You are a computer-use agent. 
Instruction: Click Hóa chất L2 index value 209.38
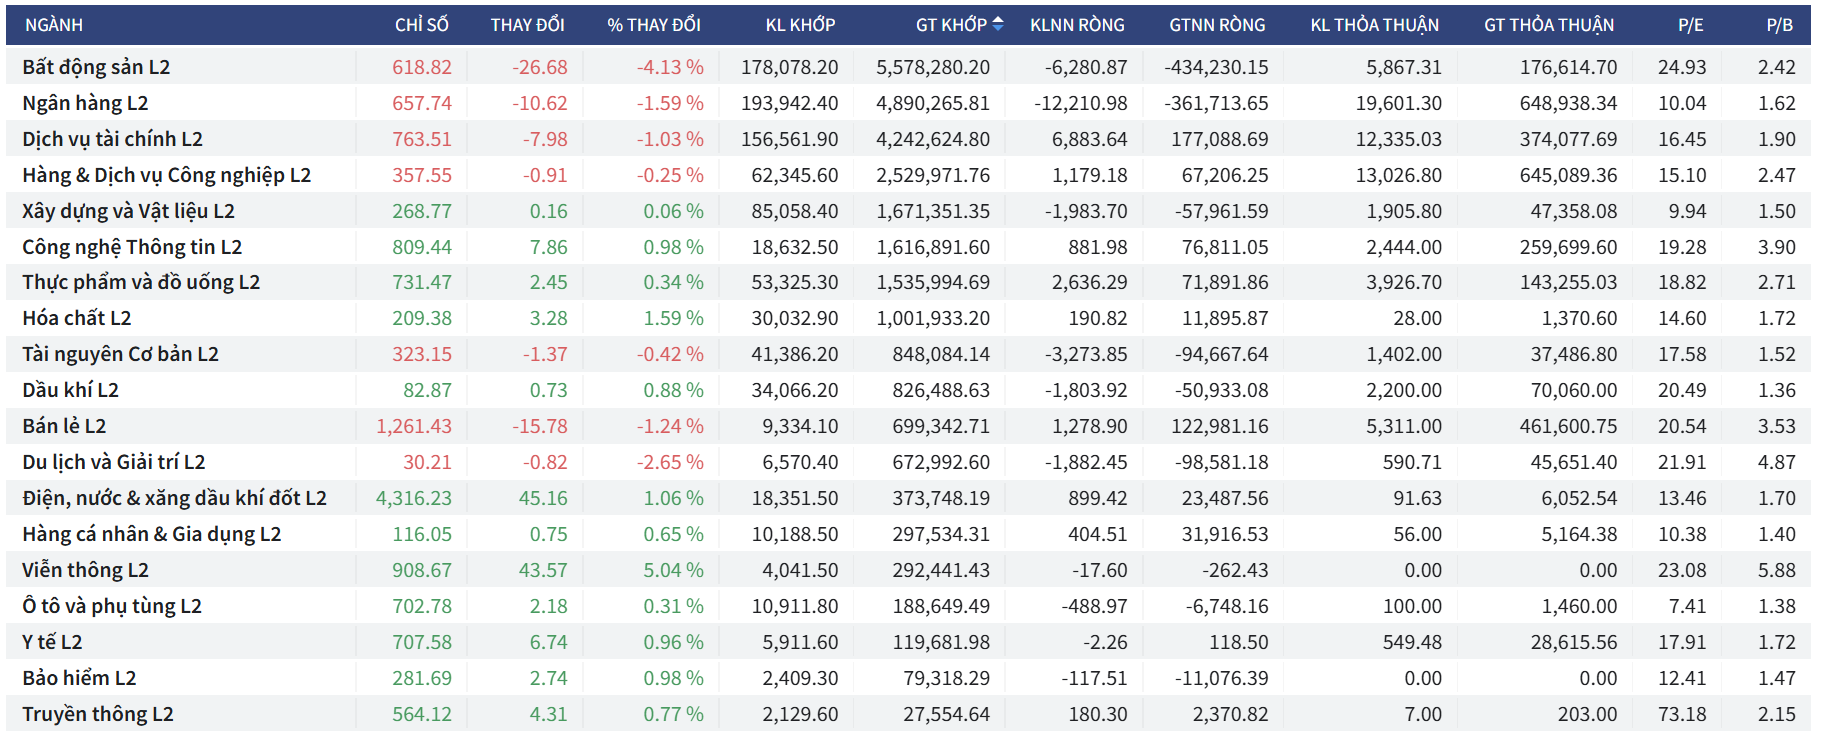pos(421,318)
